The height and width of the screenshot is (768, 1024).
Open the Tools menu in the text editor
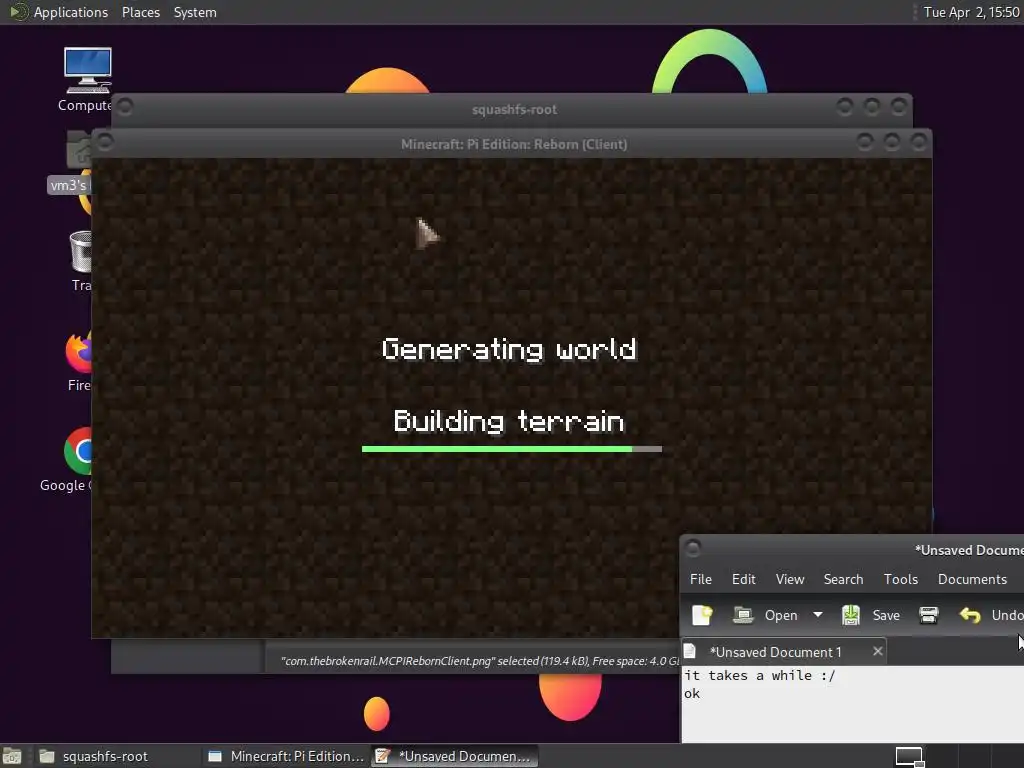point(901,579)
